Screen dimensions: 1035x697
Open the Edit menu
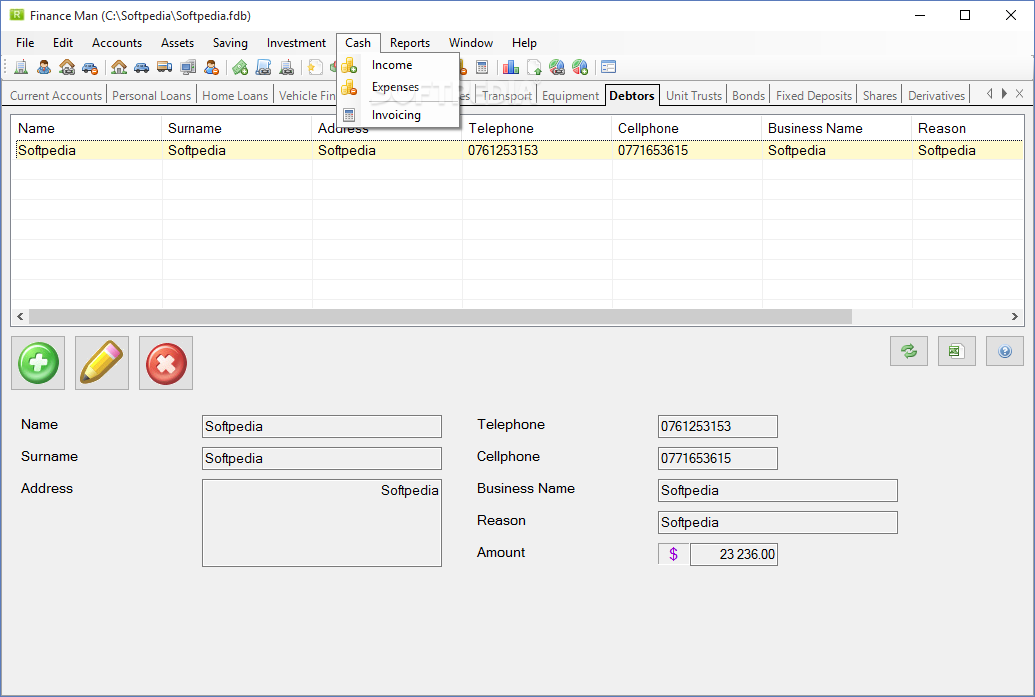(63, 43)
